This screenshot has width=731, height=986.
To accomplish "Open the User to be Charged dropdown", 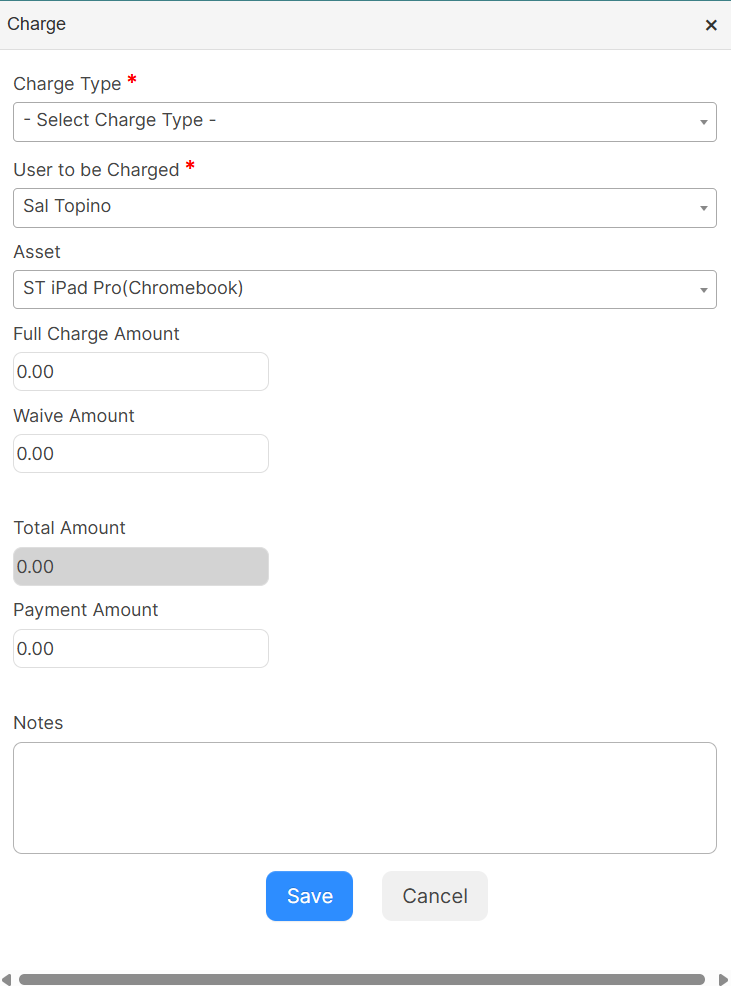I will tap(364, 208).
